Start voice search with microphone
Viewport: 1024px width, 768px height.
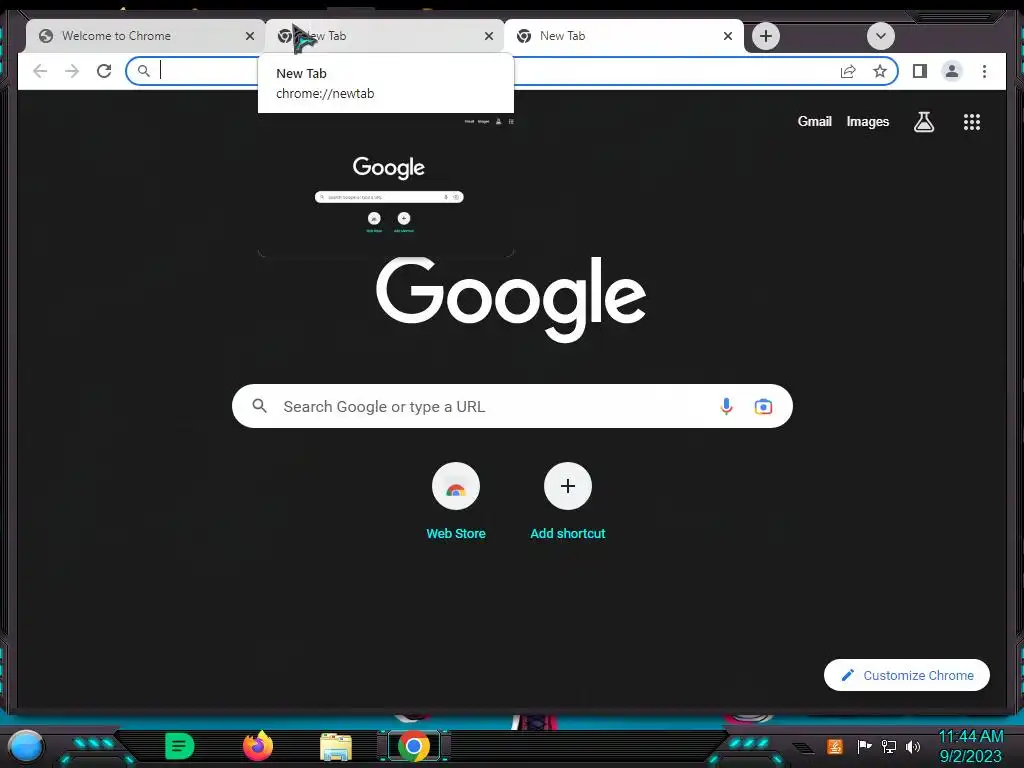click(726, 406)
